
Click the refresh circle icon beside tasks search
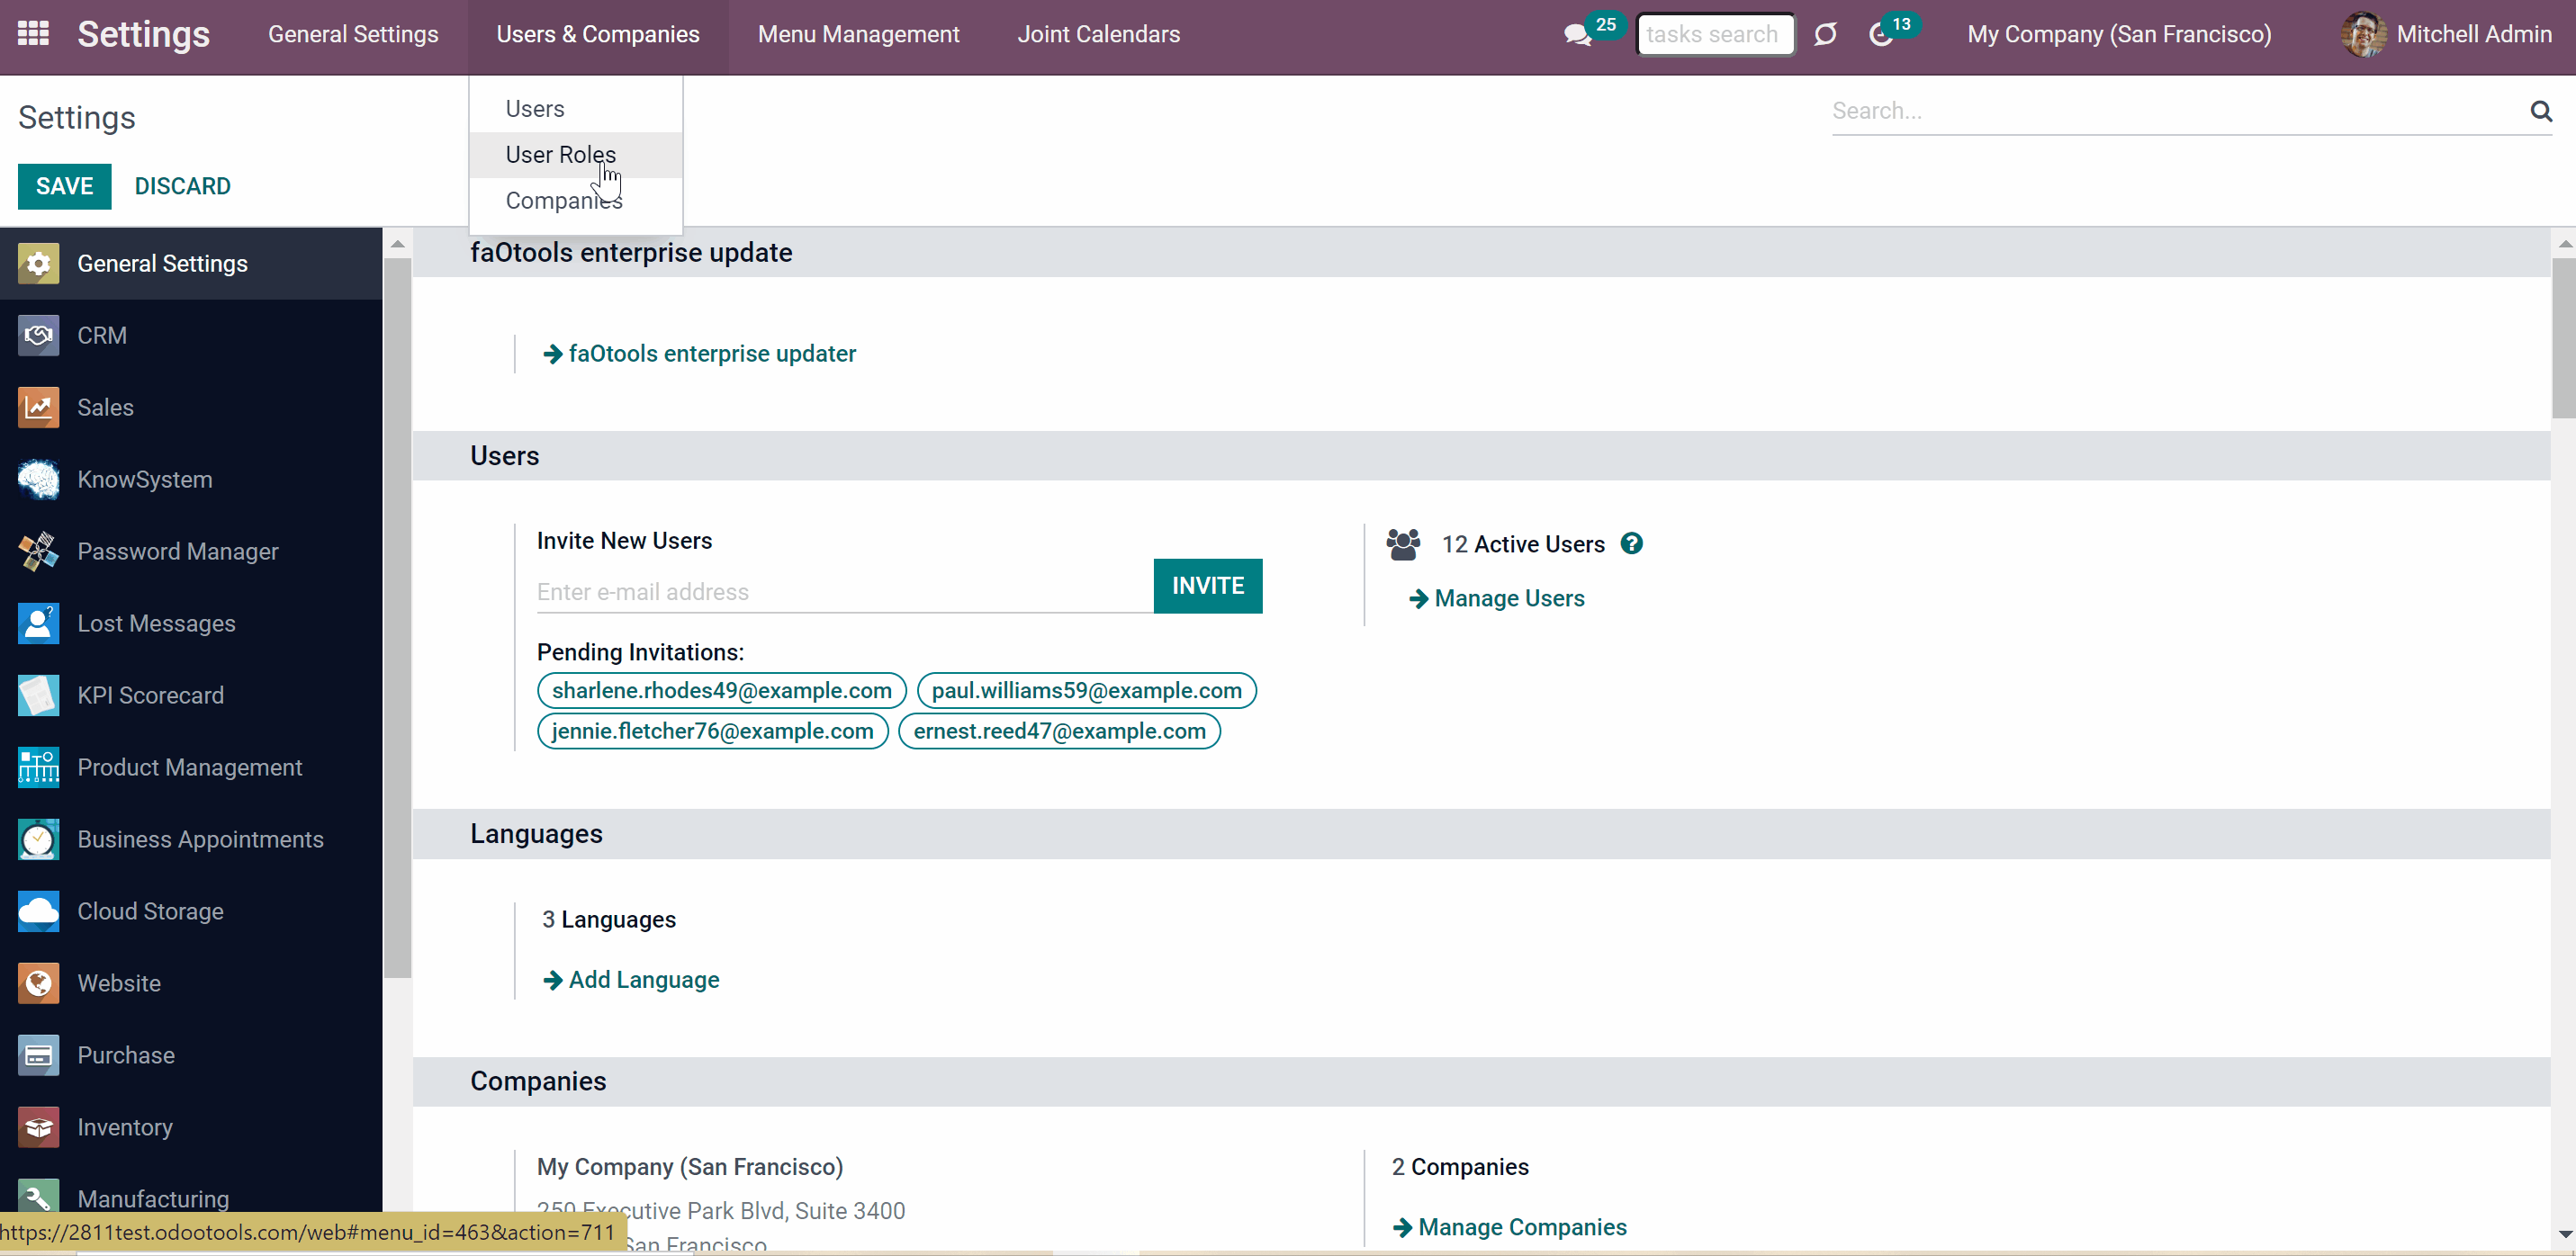(x=1825, y=35)
